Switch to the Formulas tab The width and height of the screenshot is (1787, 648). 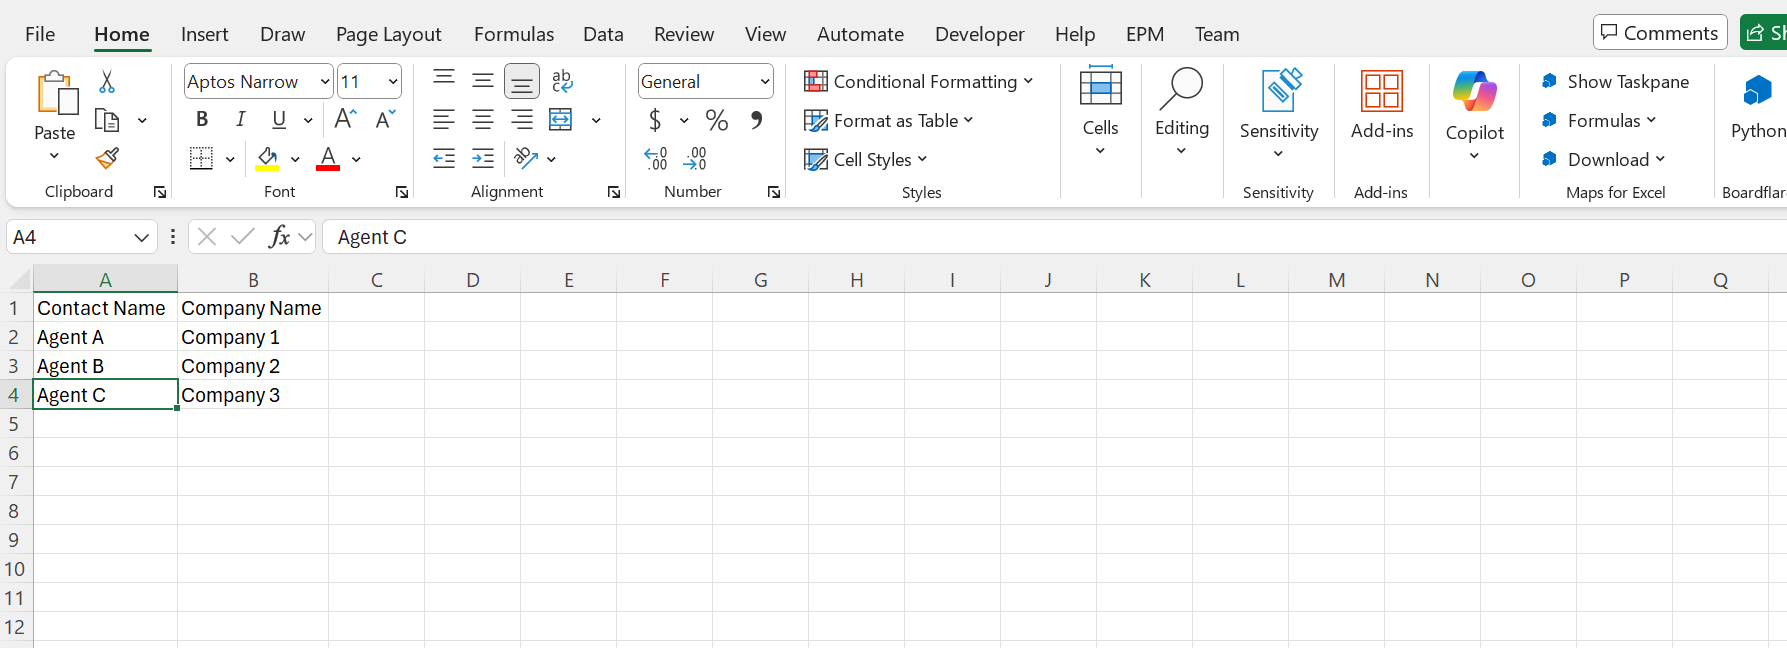pyautogui.click(x=513, y=34)
